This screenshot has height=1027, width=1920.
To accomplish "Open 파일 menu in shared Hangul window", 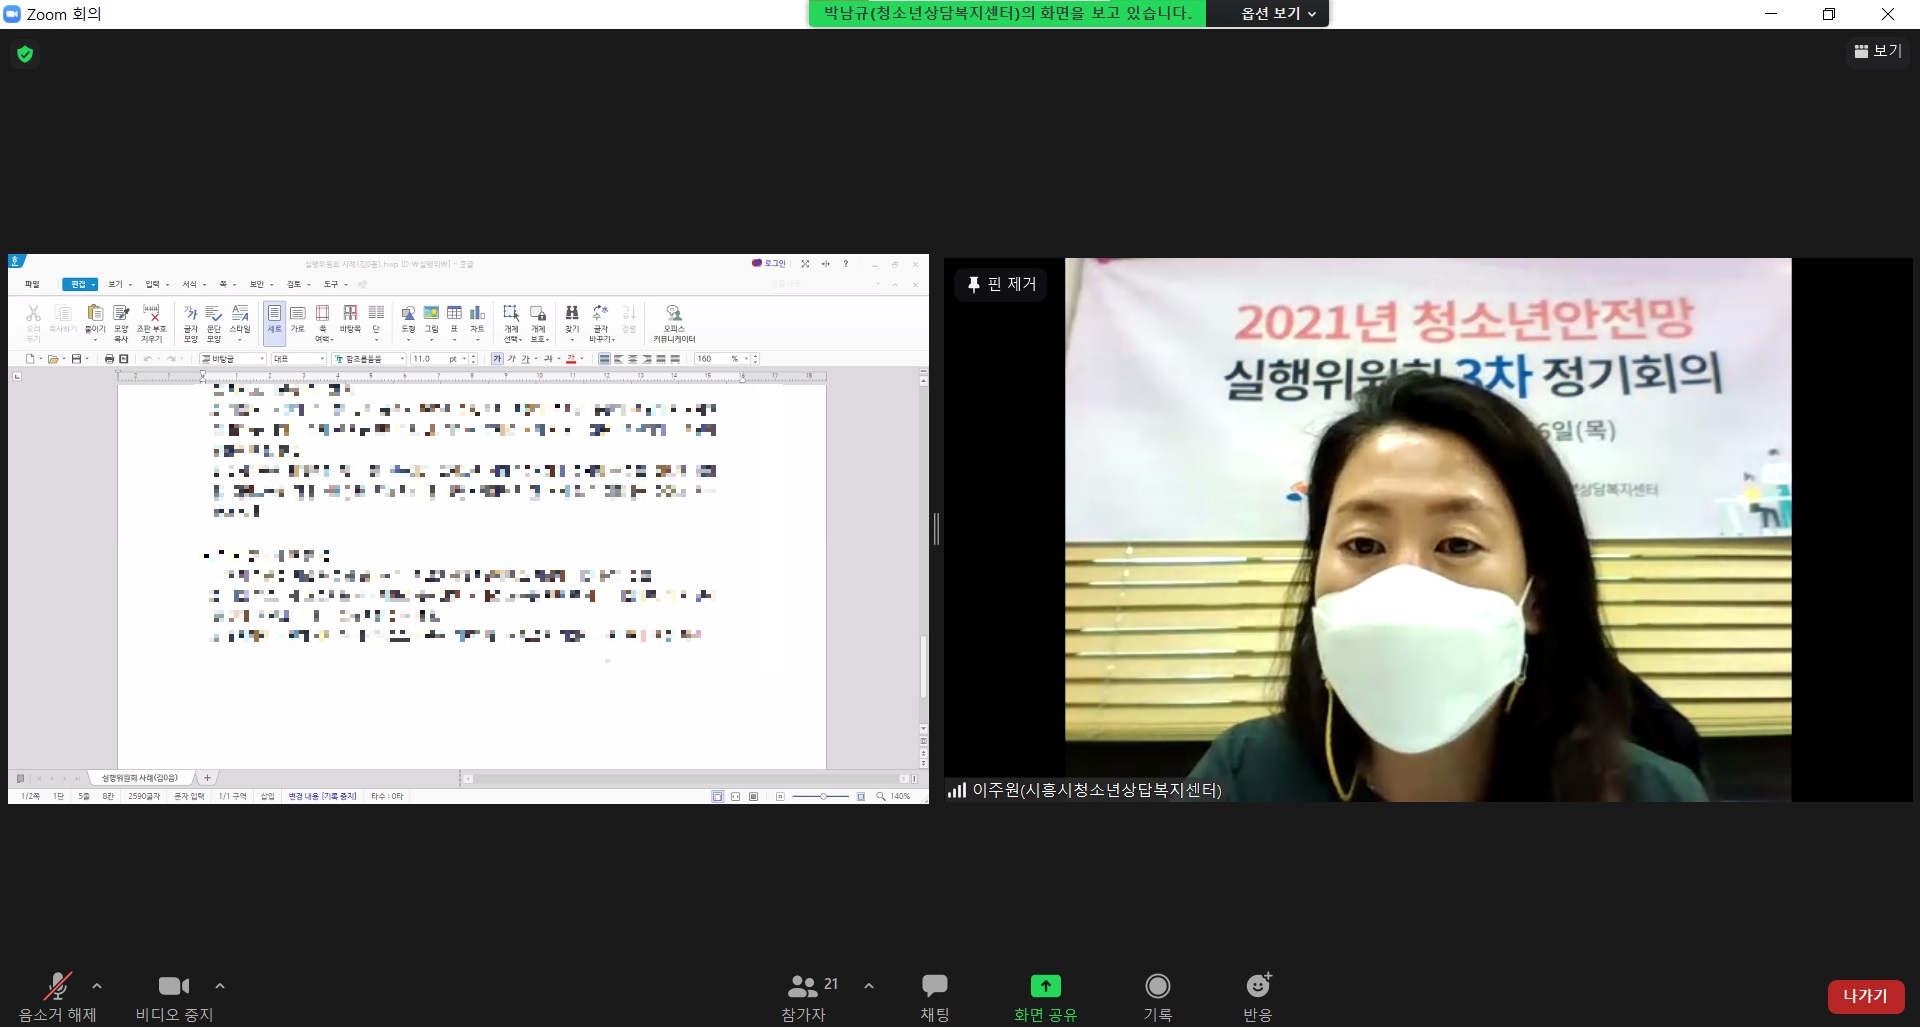I will coord(32,284).
